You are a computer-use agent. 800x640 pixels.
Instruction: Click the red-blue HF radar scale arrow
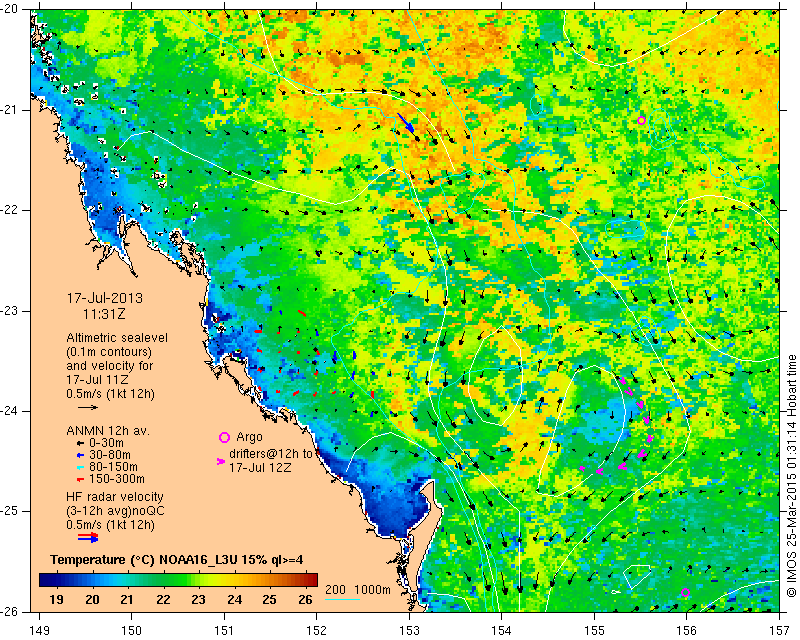click(88, 537)
